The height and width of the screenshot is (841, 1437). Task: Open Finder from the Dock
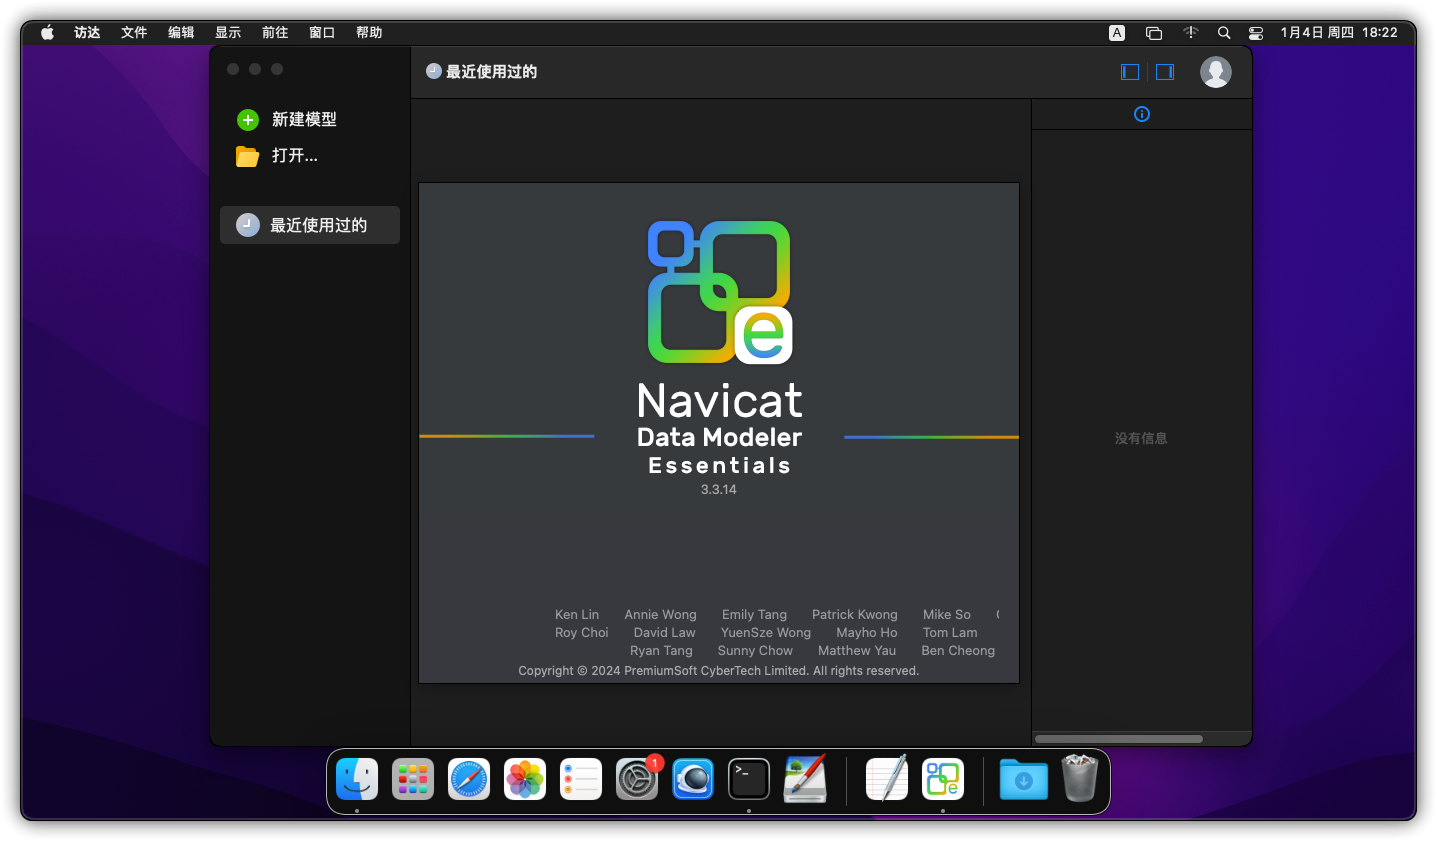tap(357, 779)
